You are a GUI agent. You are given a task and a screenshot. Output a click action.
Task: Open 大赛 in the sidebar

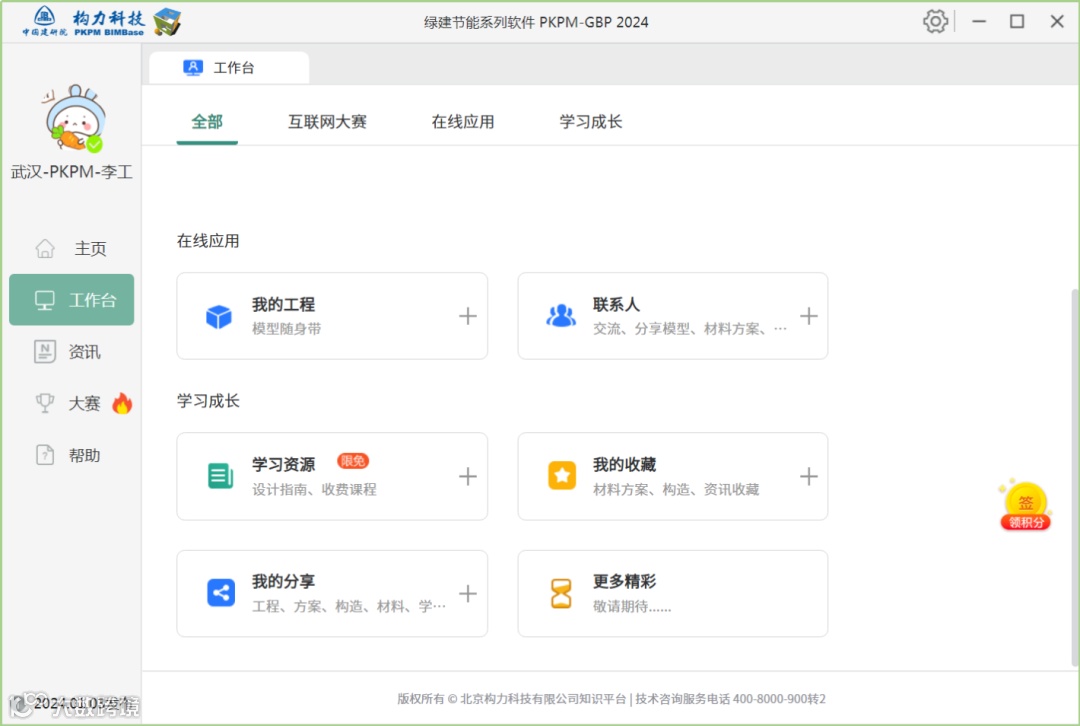(x=70, y=404)
